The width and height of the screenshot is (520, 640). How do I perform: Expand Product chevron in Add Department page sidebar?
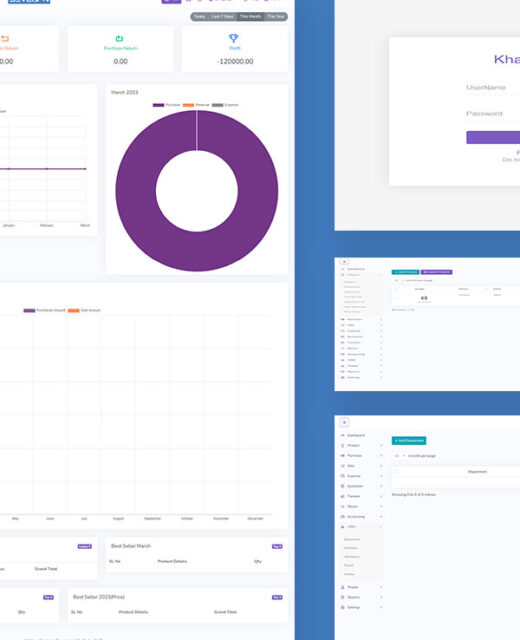click(x=381, y=445)
